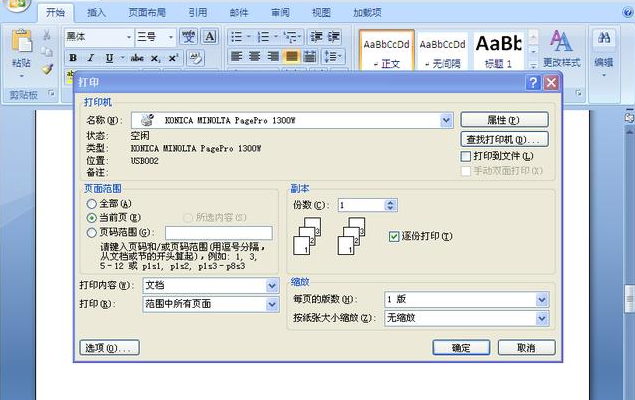The image size is (635, 400).
Task: Toggle Italic formatting
Action: point(91,58)
